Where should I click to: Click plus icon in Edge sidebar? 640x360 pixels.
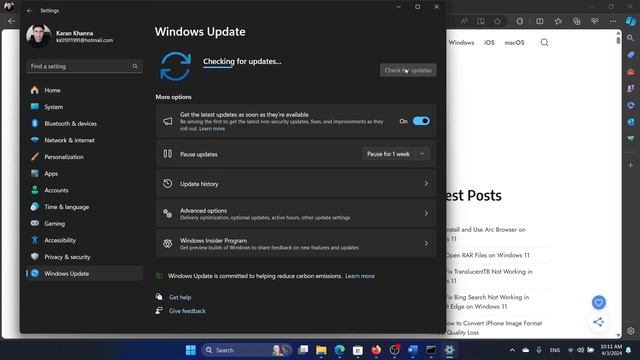(631, 165)
